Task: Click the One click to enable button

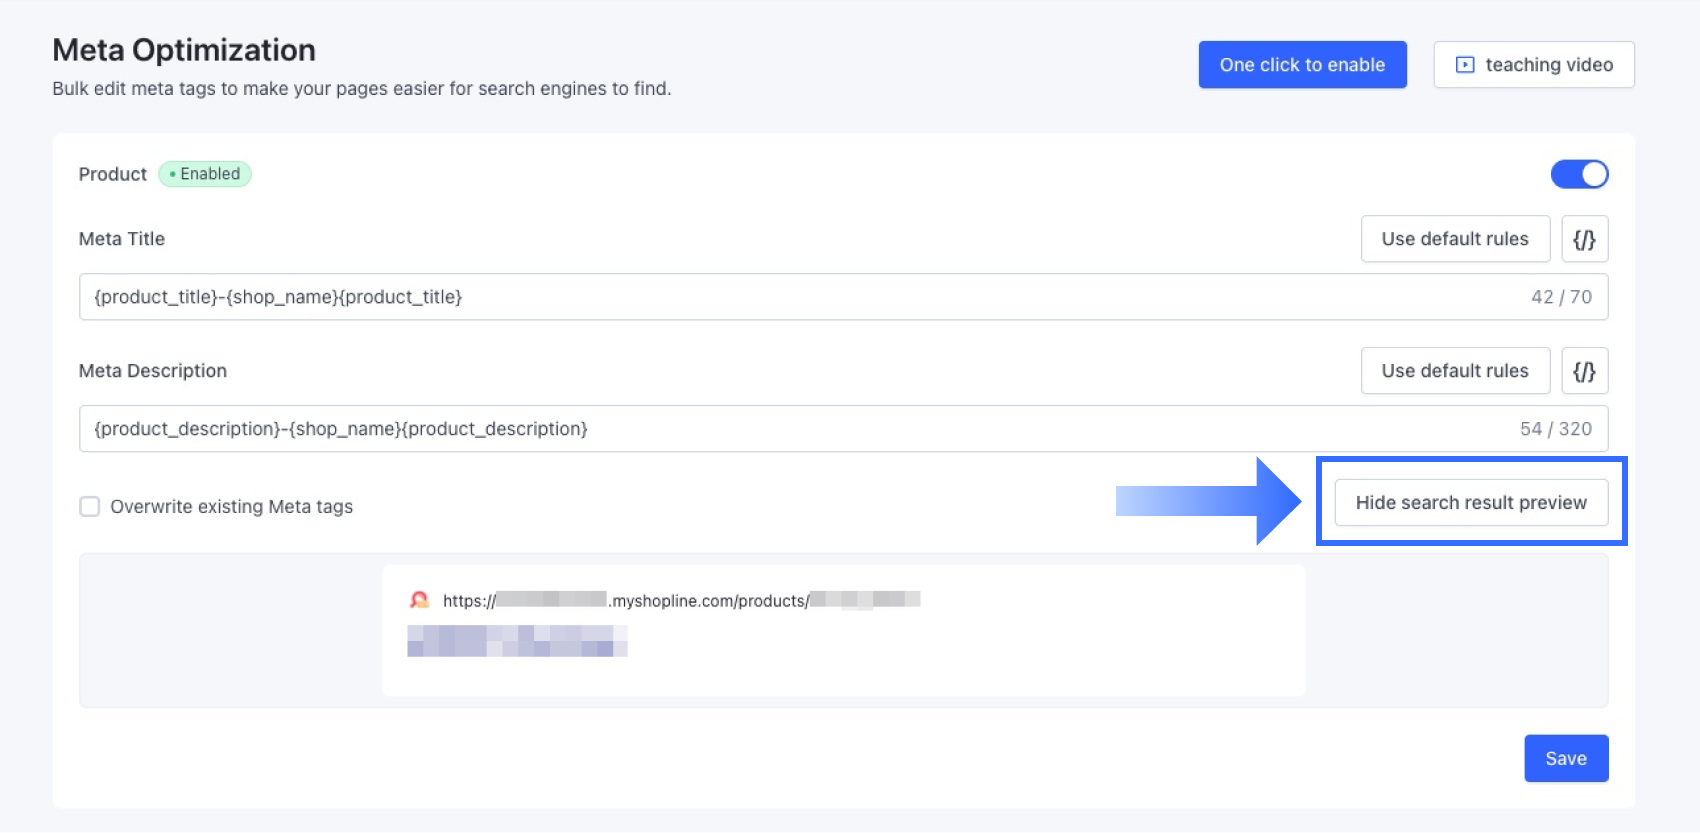Action: click(x=1302, y=65)
